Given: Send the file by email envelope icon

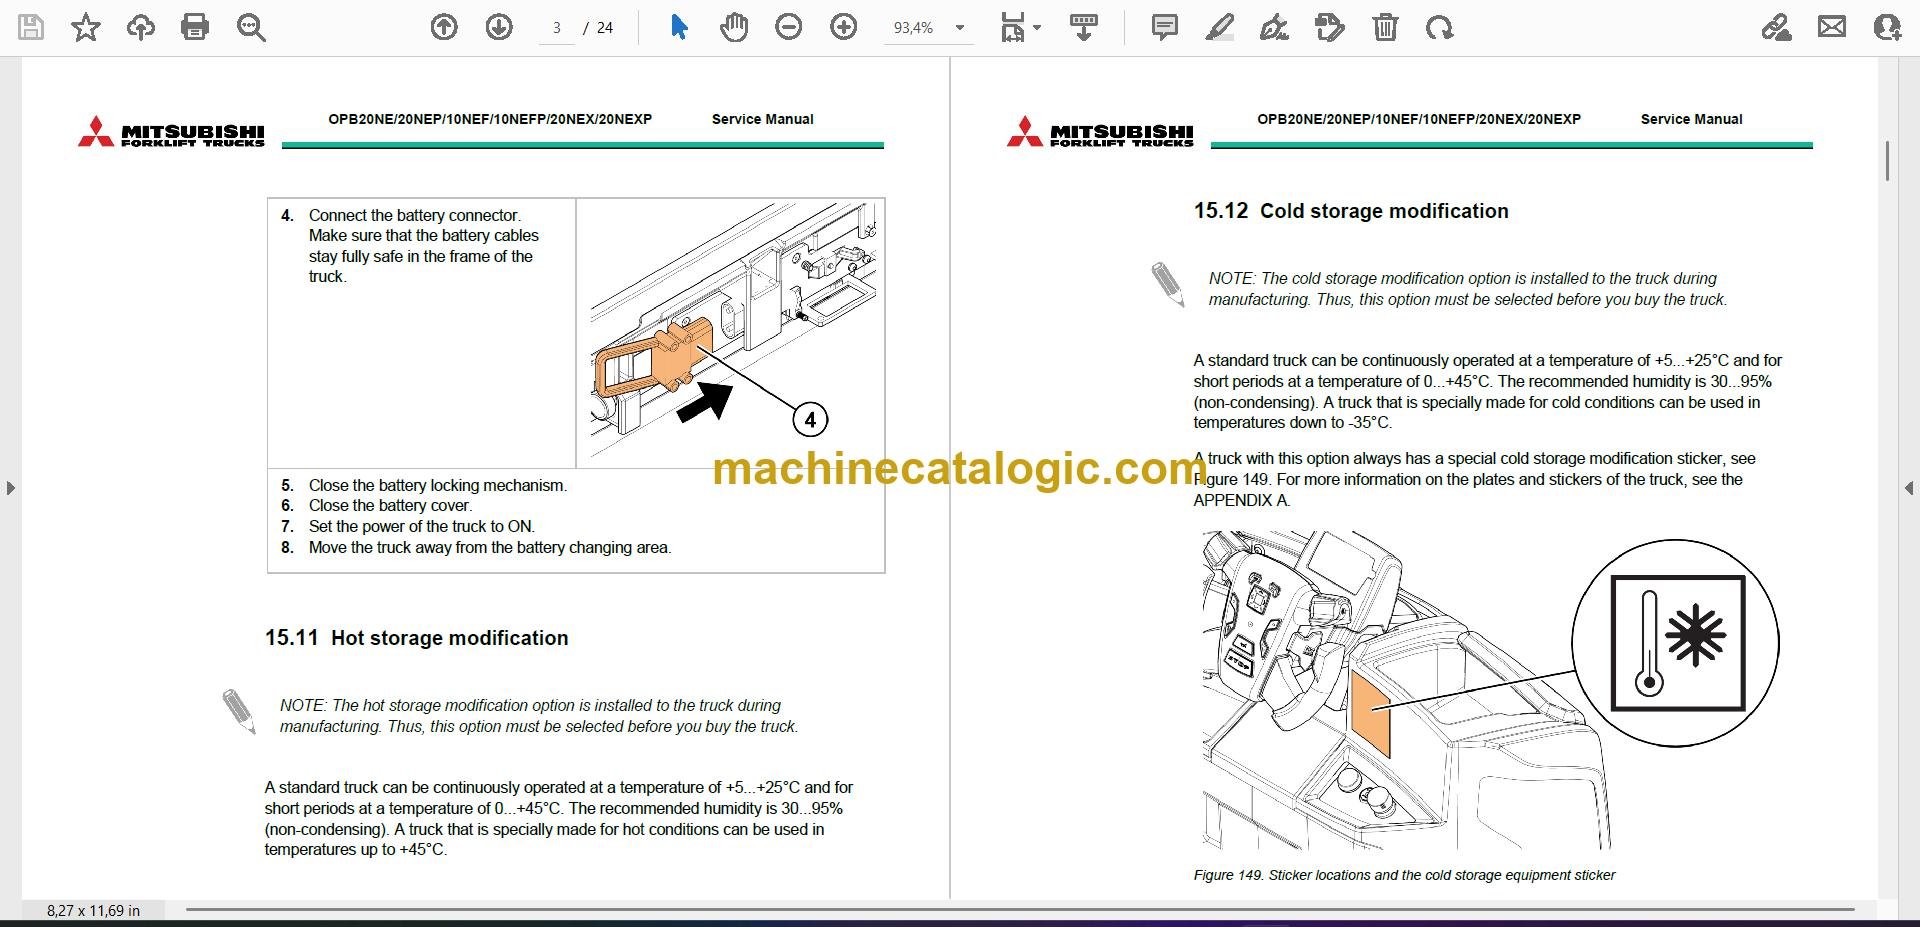Looking at the screenshot, I should [x=1832, y=27].
